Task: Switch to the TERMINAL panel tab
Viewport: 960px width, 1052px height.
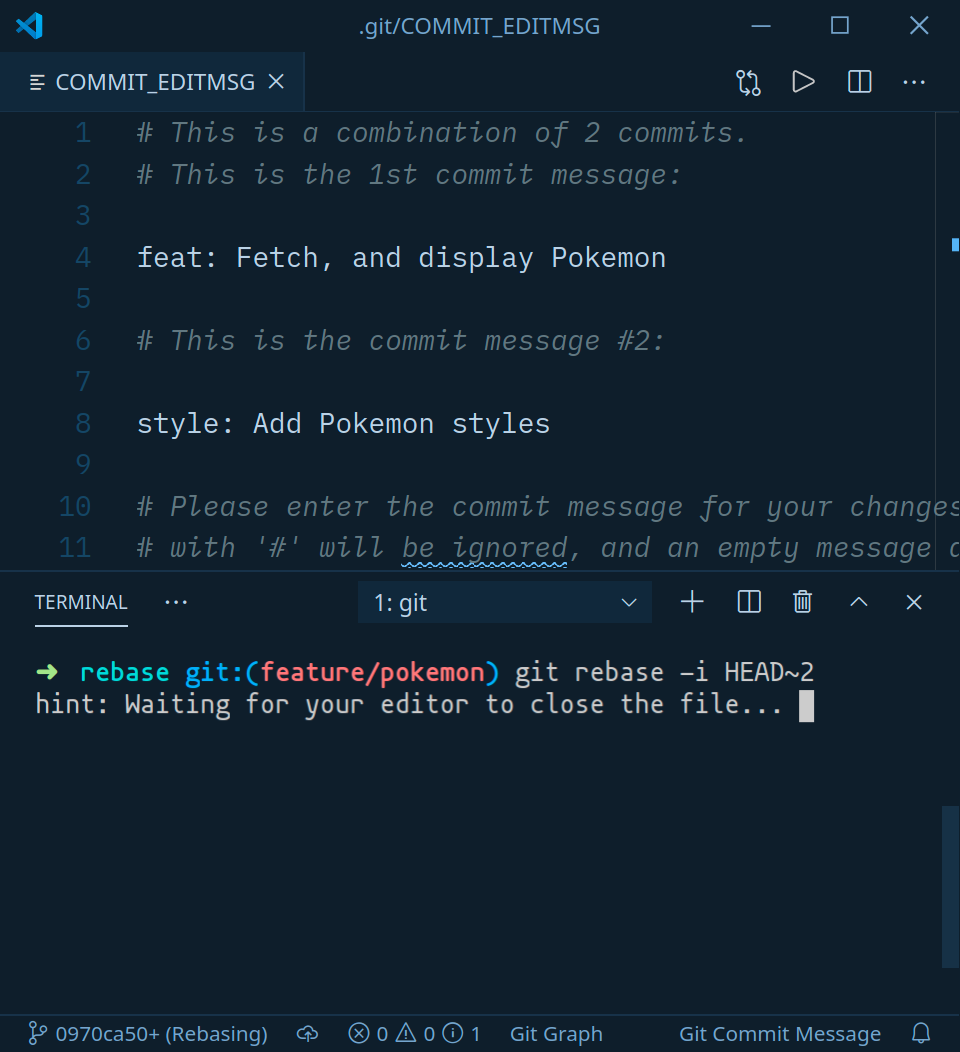Action: point(81,602)
